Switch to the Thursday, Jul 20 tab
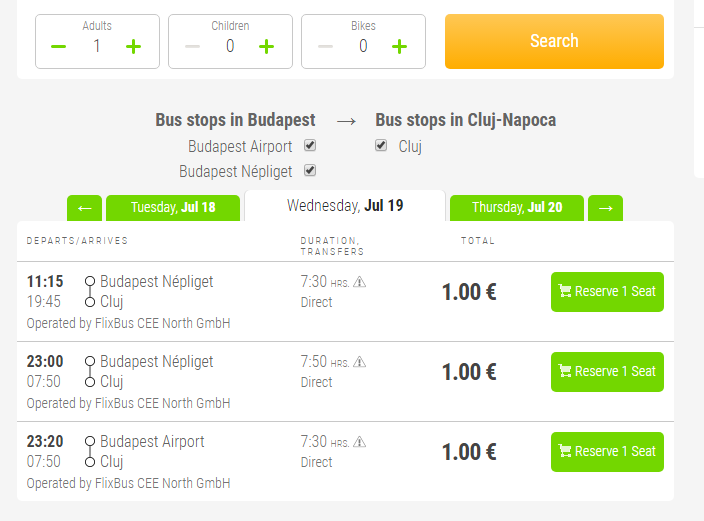 (x=516, y=208)
